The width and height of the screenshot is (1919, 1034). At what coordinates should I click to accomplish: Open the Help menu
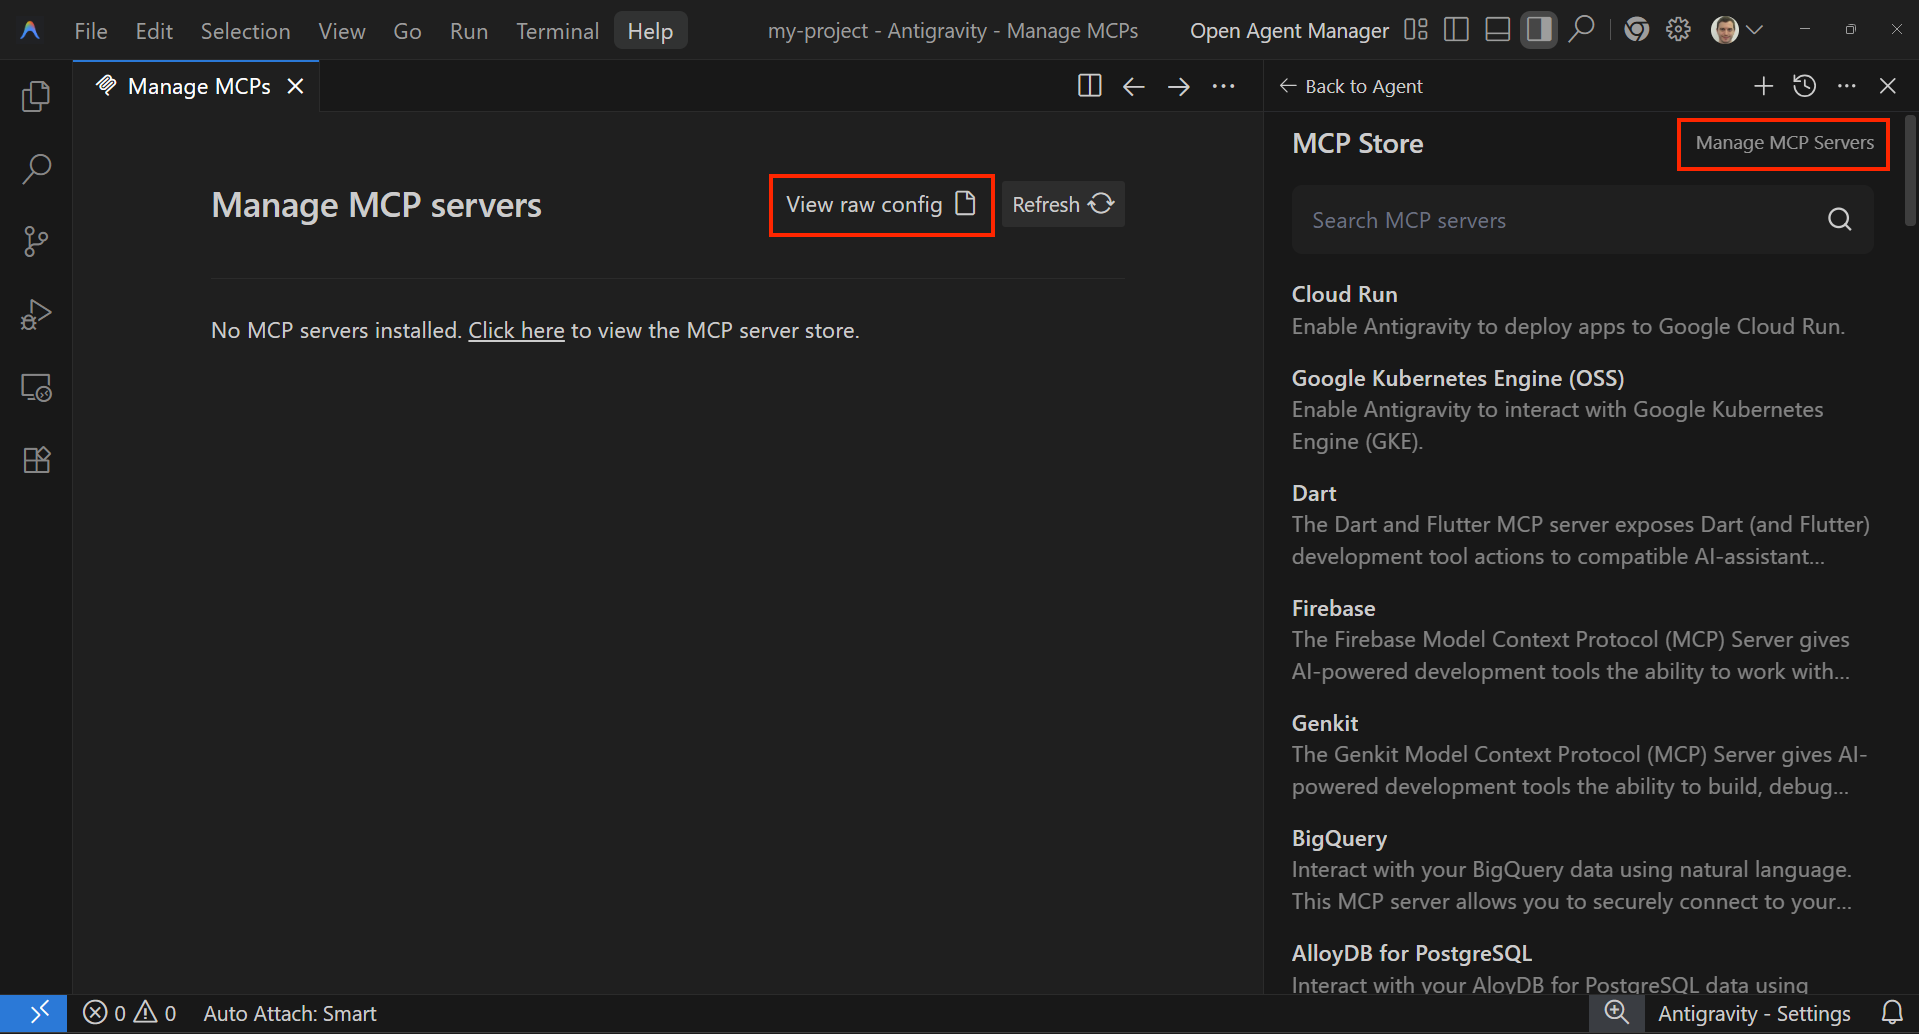point(650,31)
